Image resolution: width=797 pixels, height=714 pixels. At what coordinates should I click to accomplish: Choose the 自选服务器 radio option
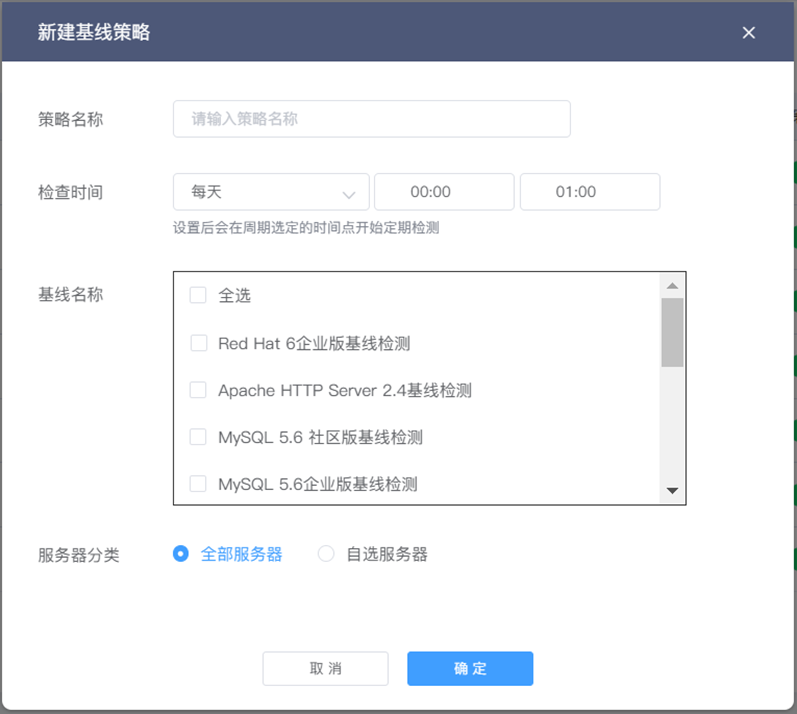pos(325,553)
